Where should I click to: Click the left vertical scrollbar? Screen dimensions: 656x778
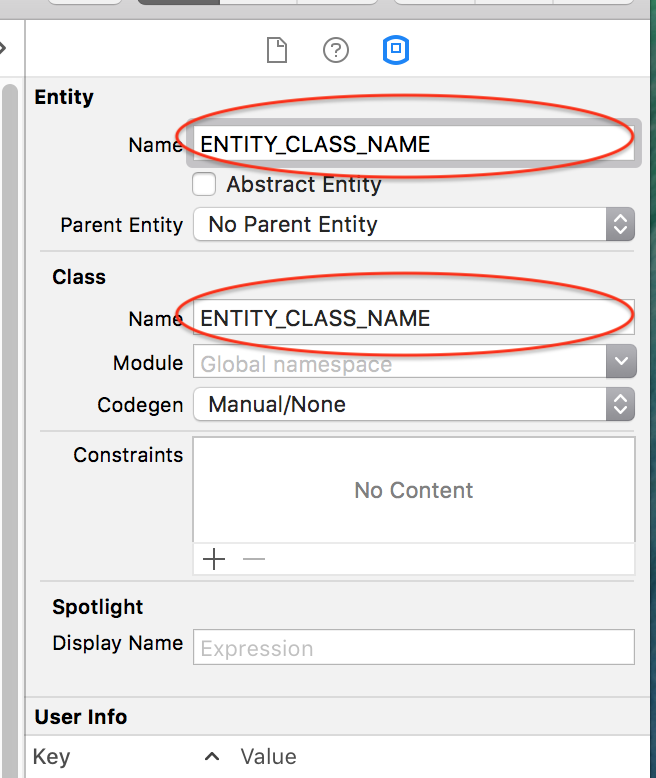(10, 400)
